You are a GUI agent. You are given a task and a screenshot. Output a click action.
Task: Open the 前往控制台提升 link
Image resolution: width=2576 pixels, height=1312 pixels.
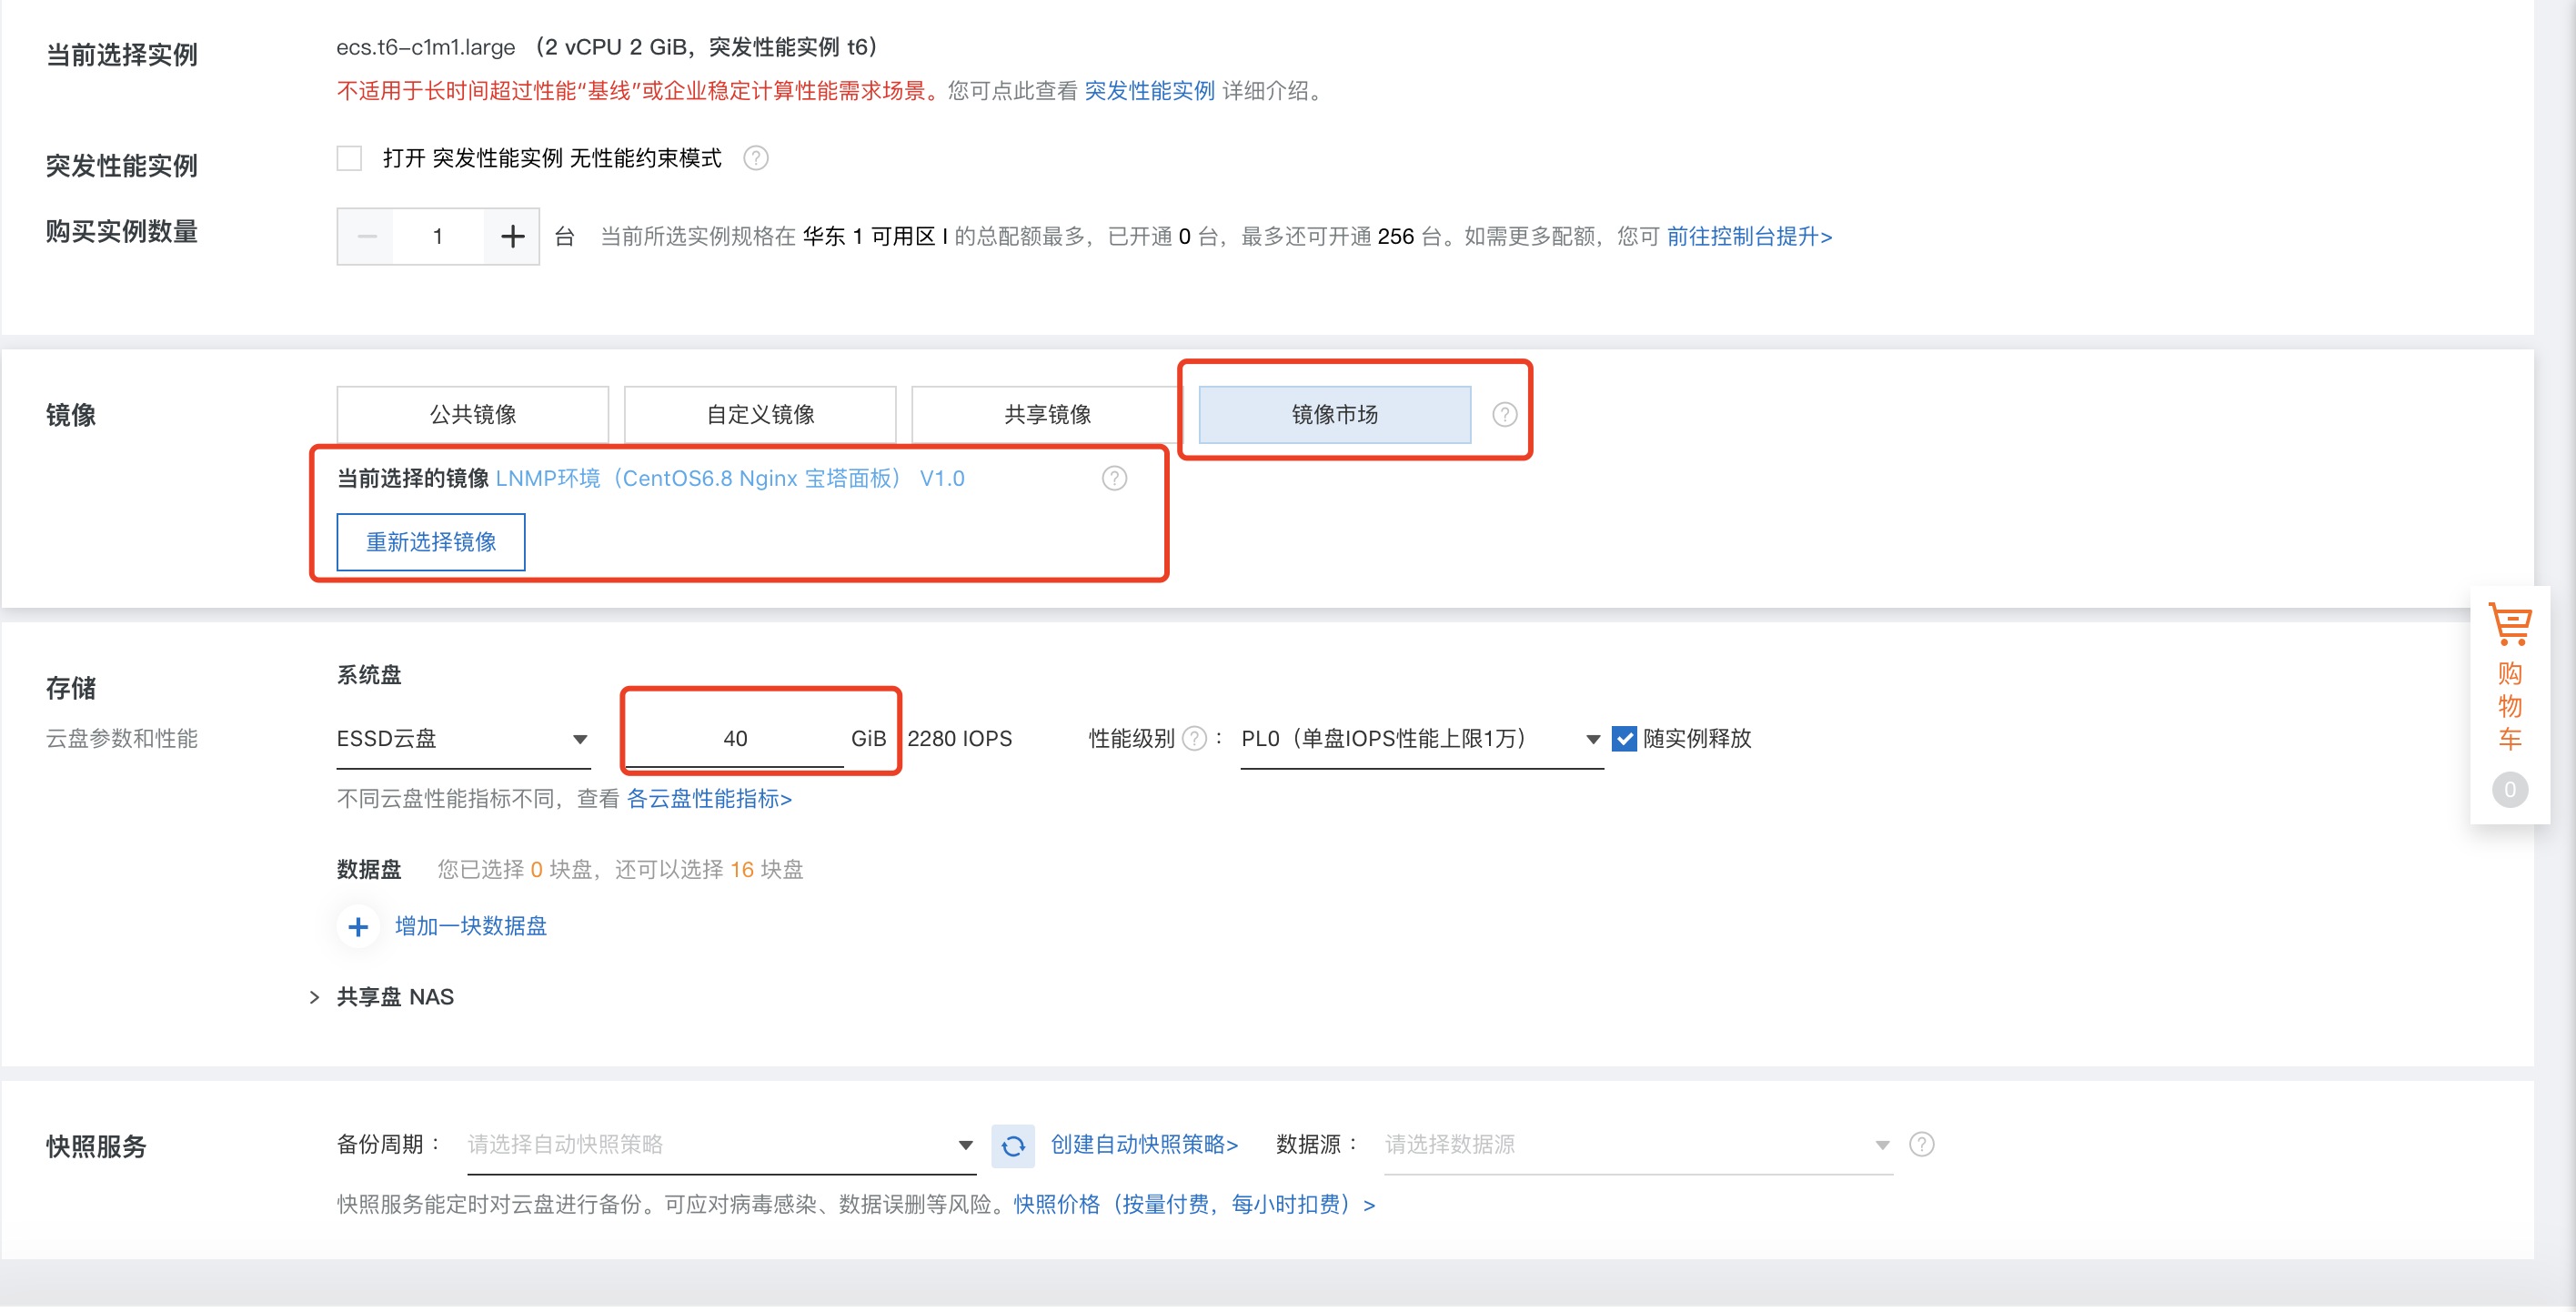point(1749,236)
